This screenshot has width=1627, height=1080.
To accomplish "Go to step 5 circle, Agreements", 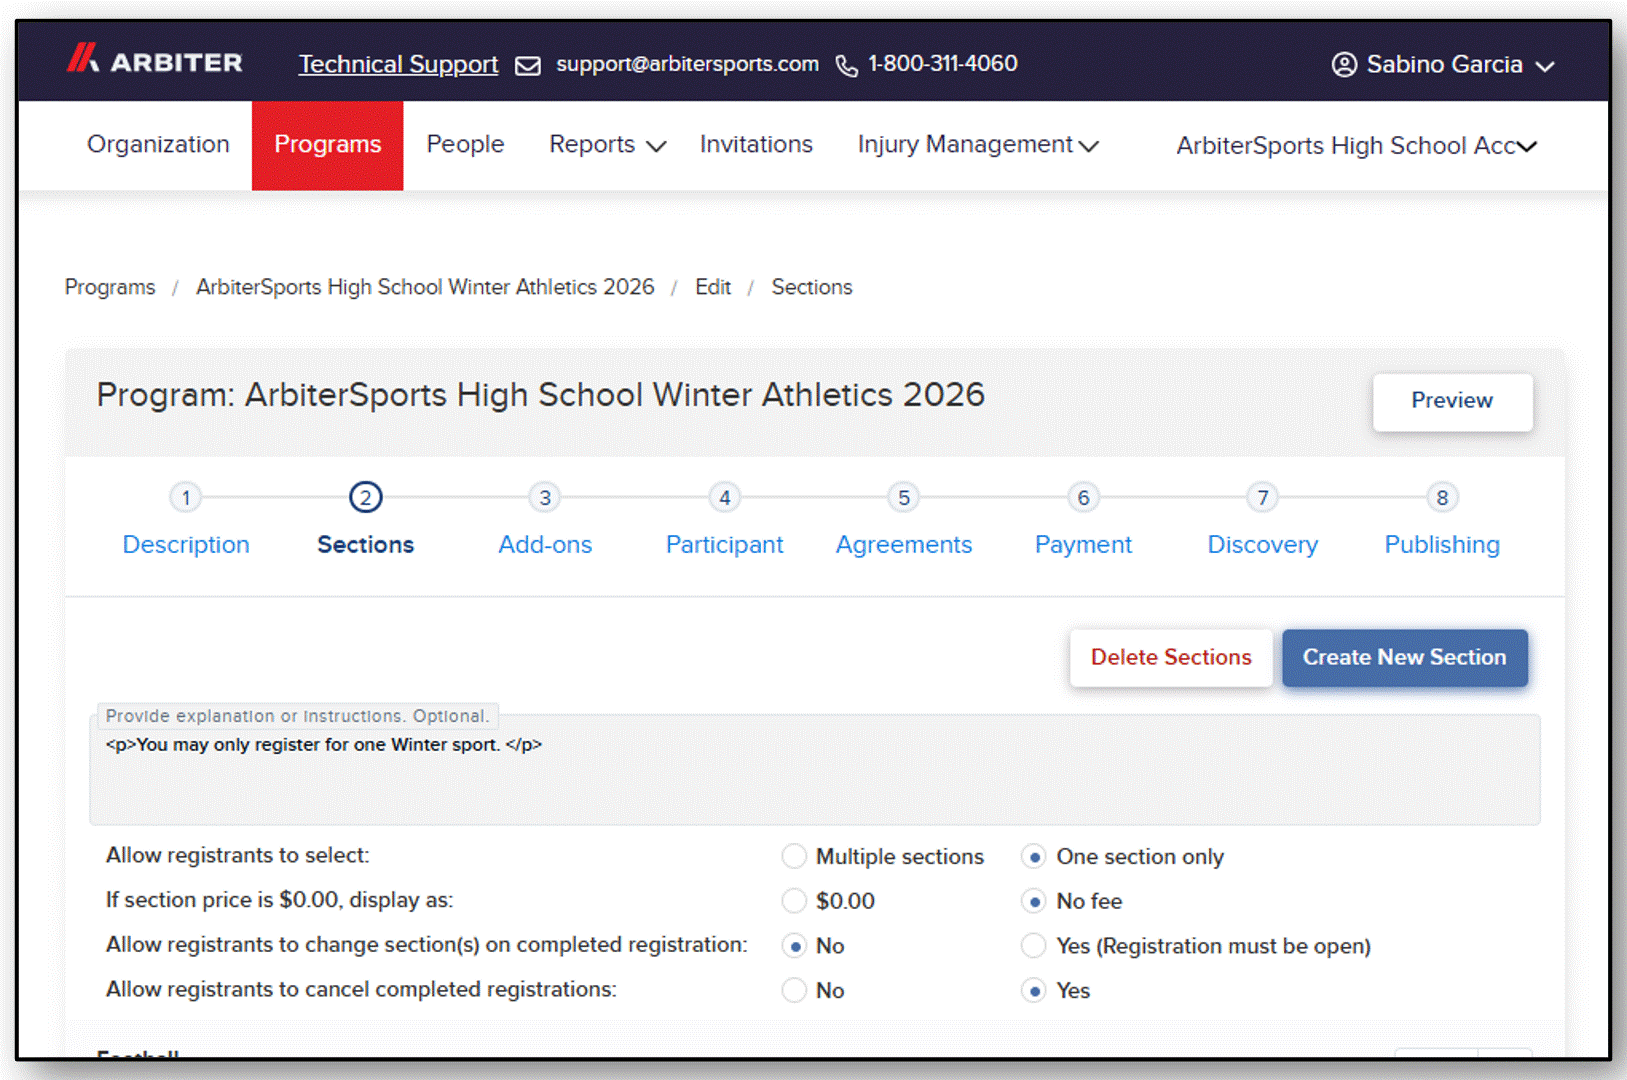I will 904,497.
